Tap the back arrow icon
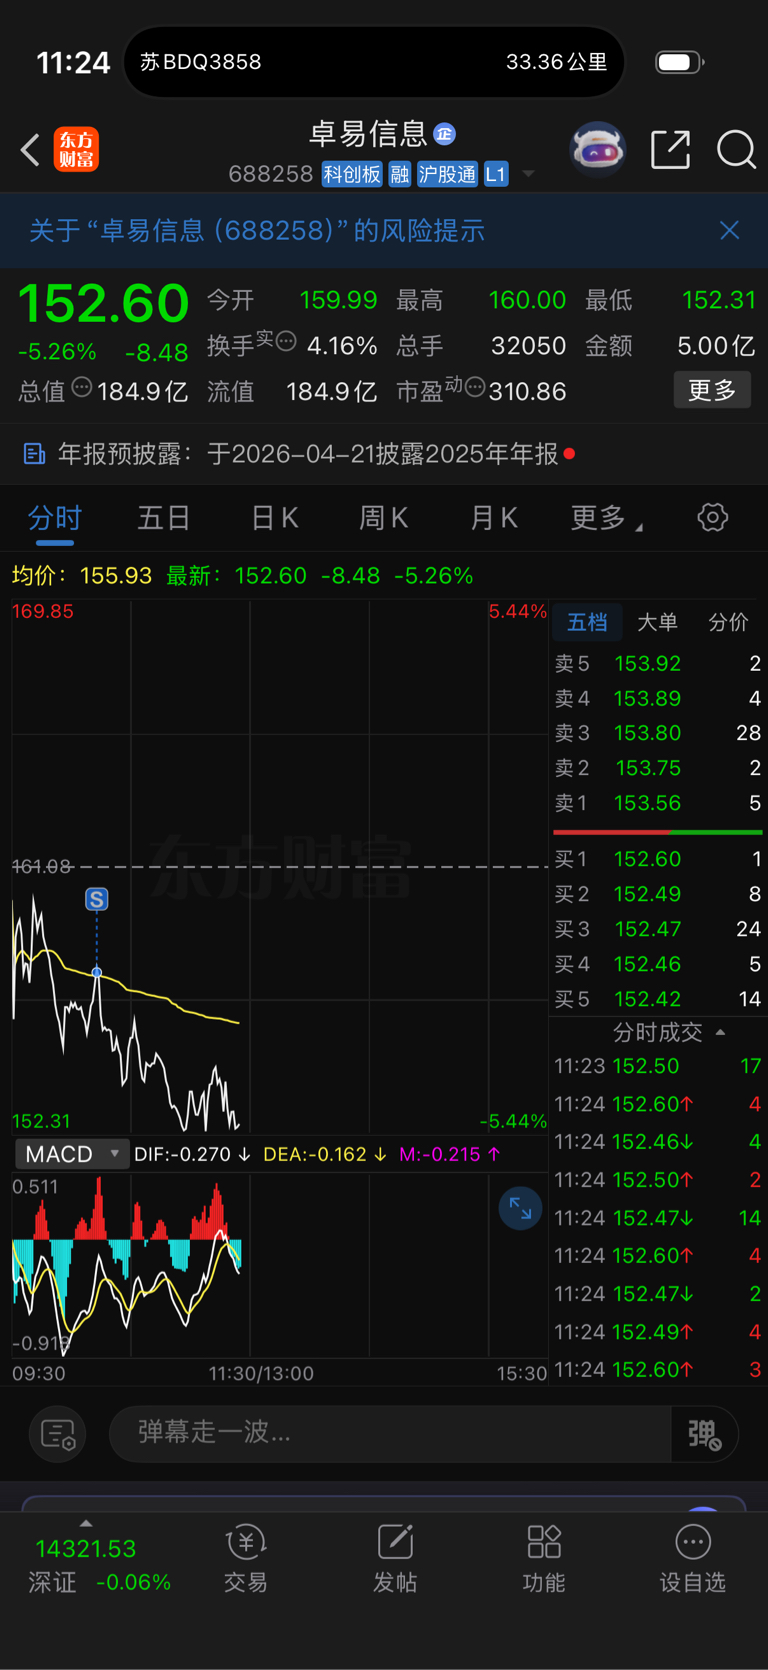 [x=30, y=151]
